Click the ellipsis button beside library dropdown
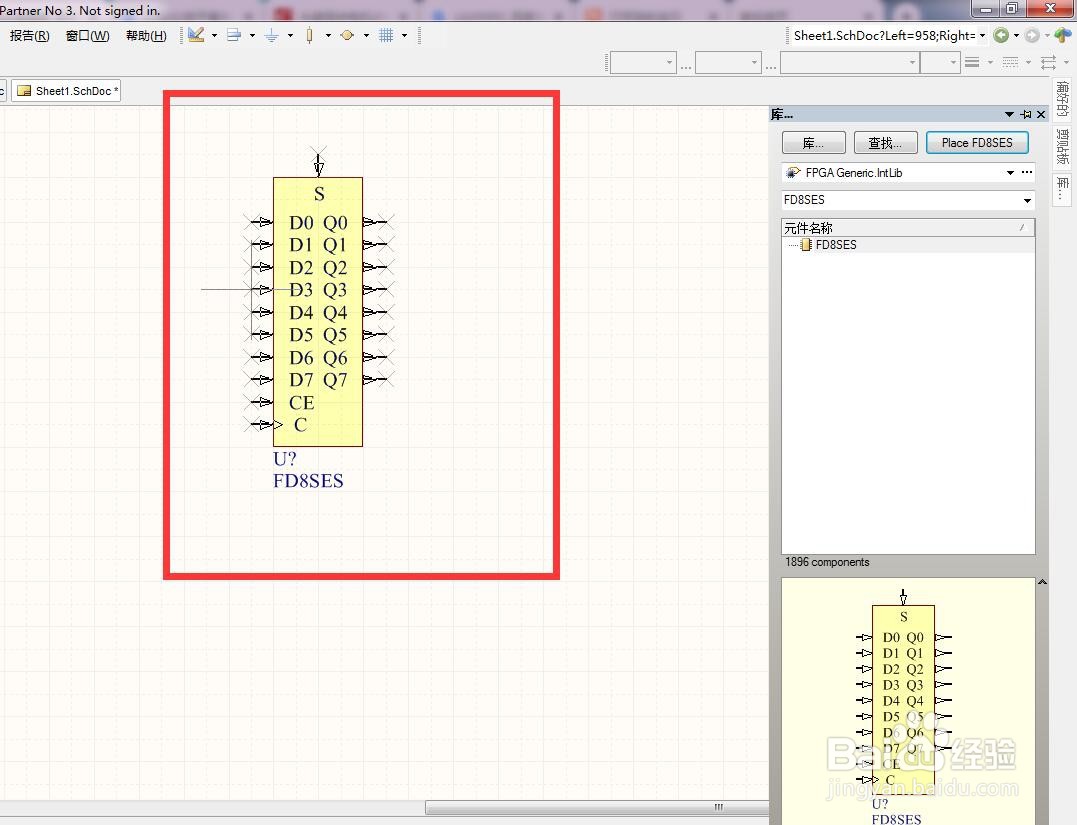This screenshot has width=1077, height=825. point(1027,172)
